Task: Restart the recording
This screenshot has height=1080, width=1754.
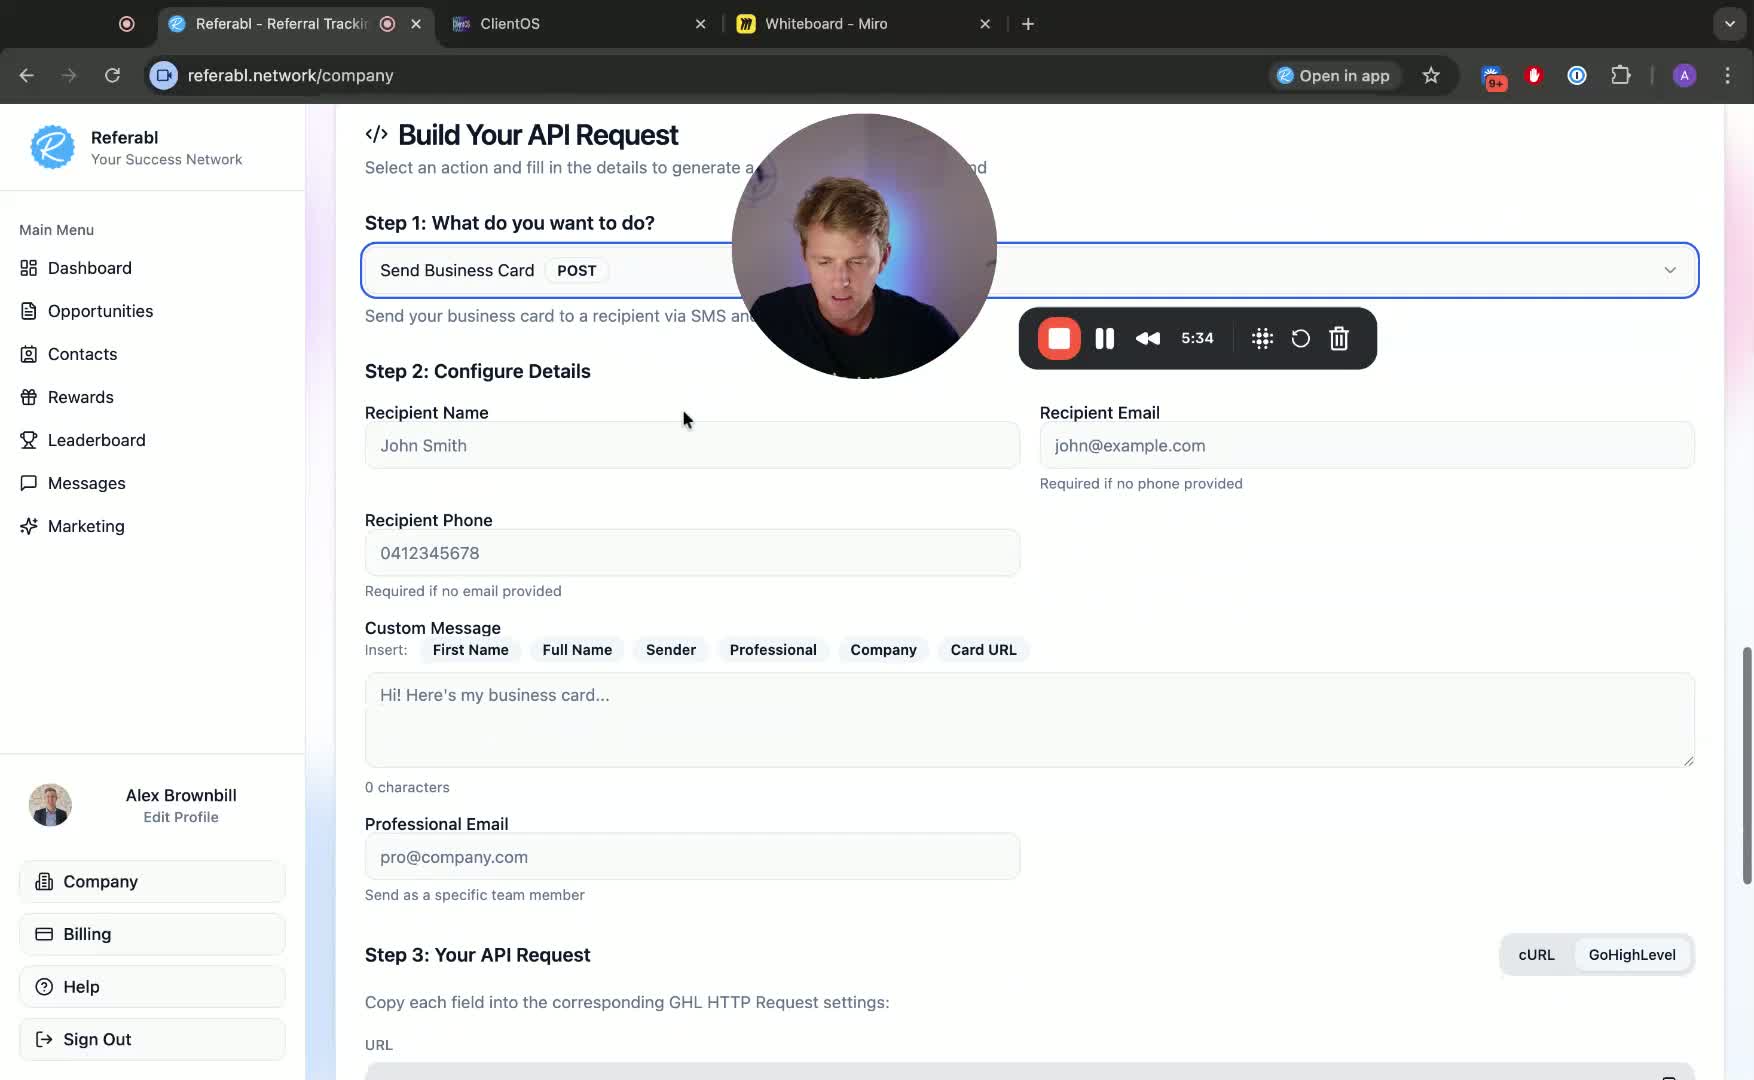Action: pos(1300,338)
